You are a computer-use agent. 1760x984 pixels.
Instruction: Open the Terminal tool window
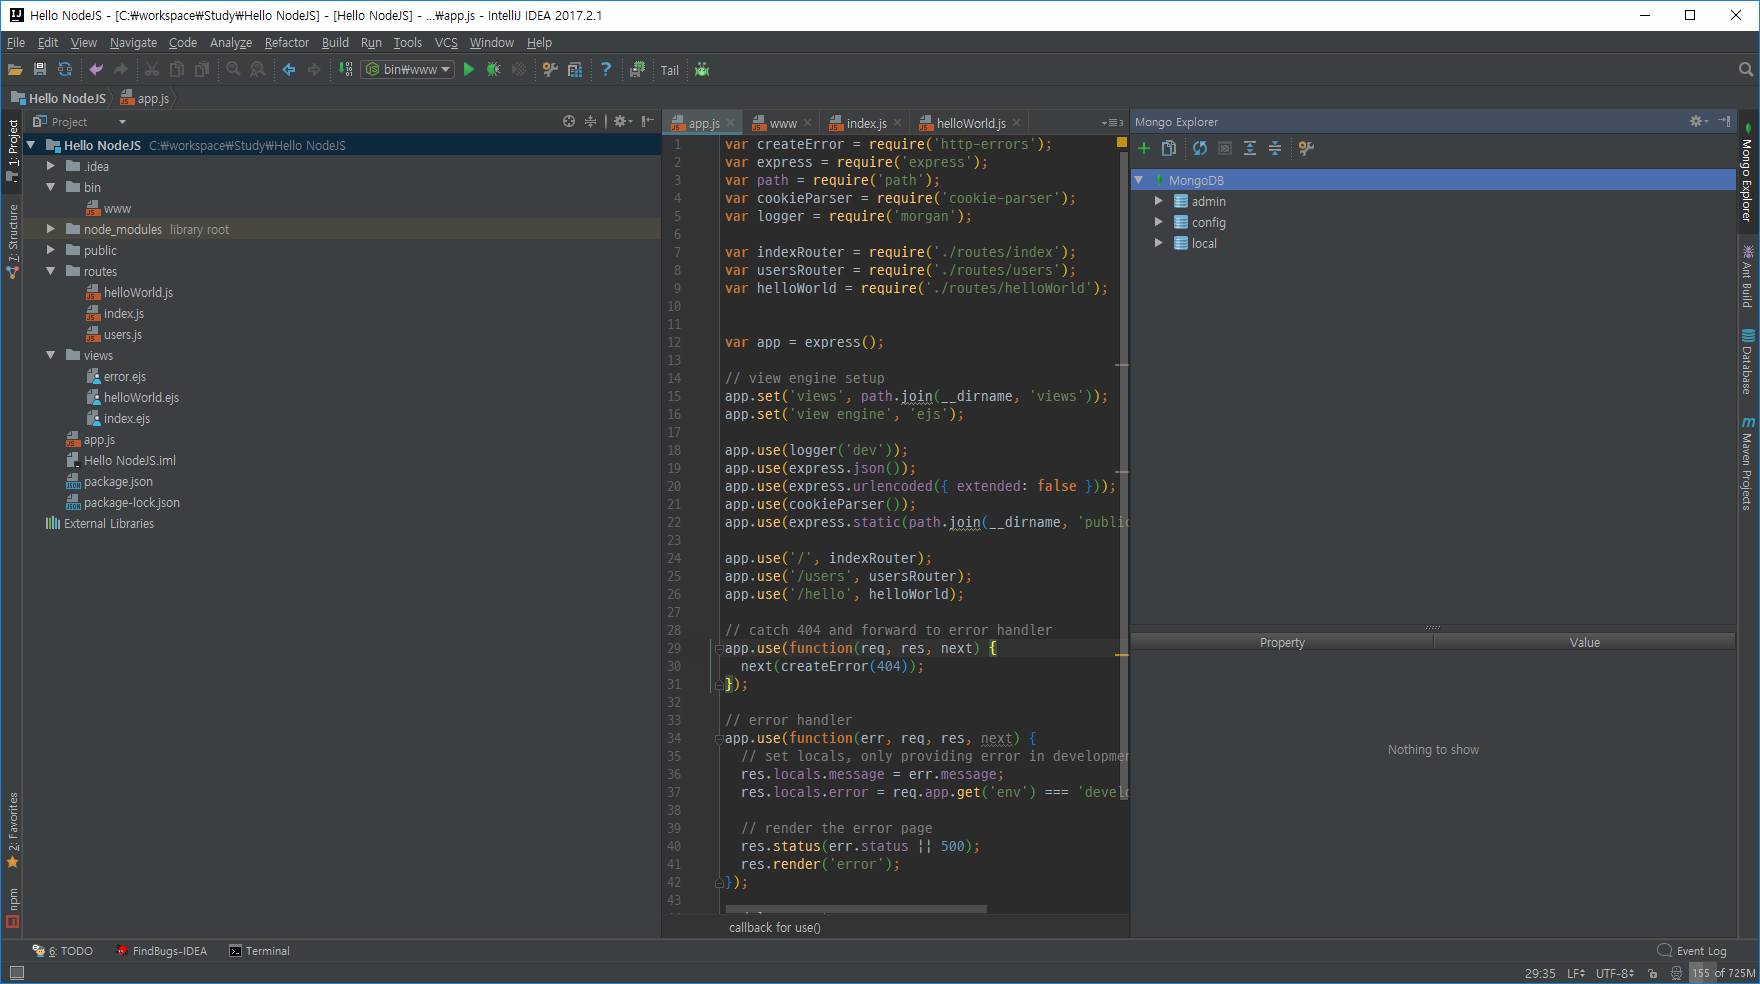[260, 951]
